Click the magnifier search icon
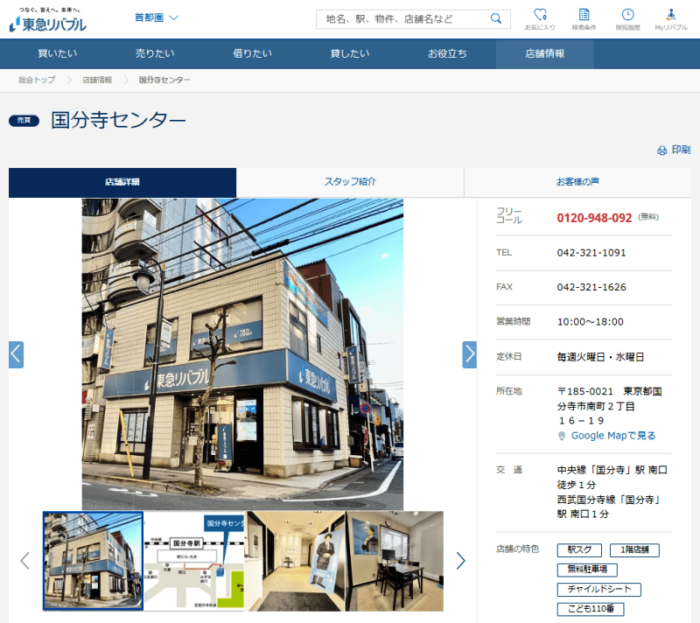The height and width of the screenshot is (623, 700). tap(496, 19)
